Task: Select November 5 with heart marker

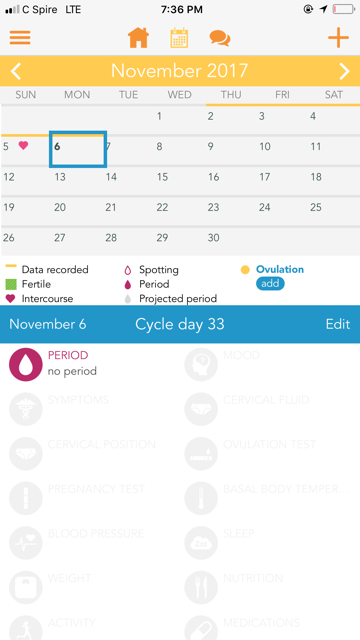Action: [25, 150]
